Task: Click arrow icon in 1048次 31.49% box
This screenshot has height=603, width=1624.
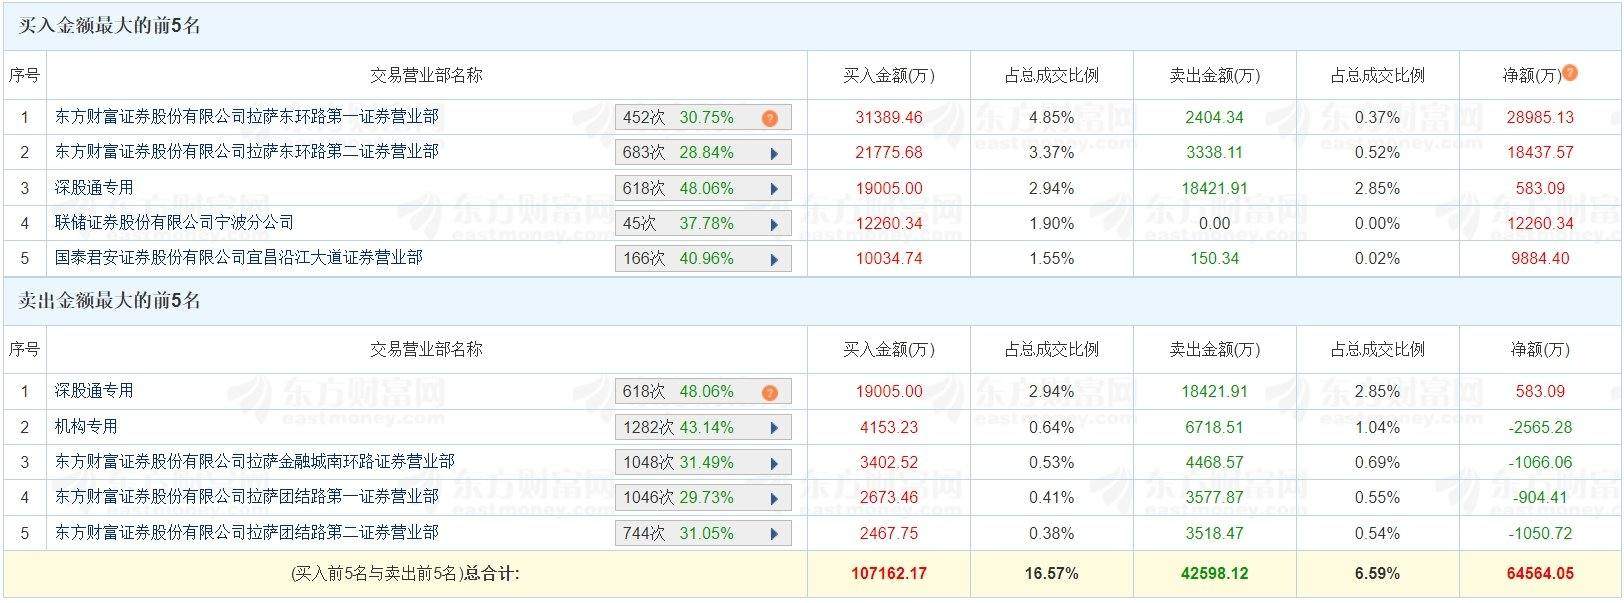Action: pyautogui.click(x=774, y=463)
